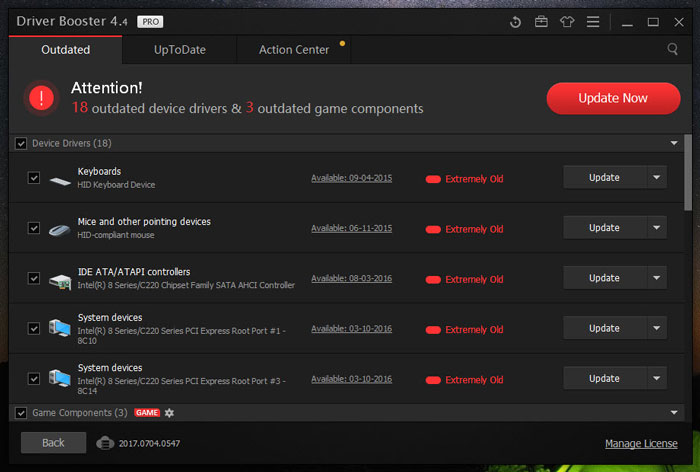
Task: Click the search magnifier icon
Action: pos(672,49)
